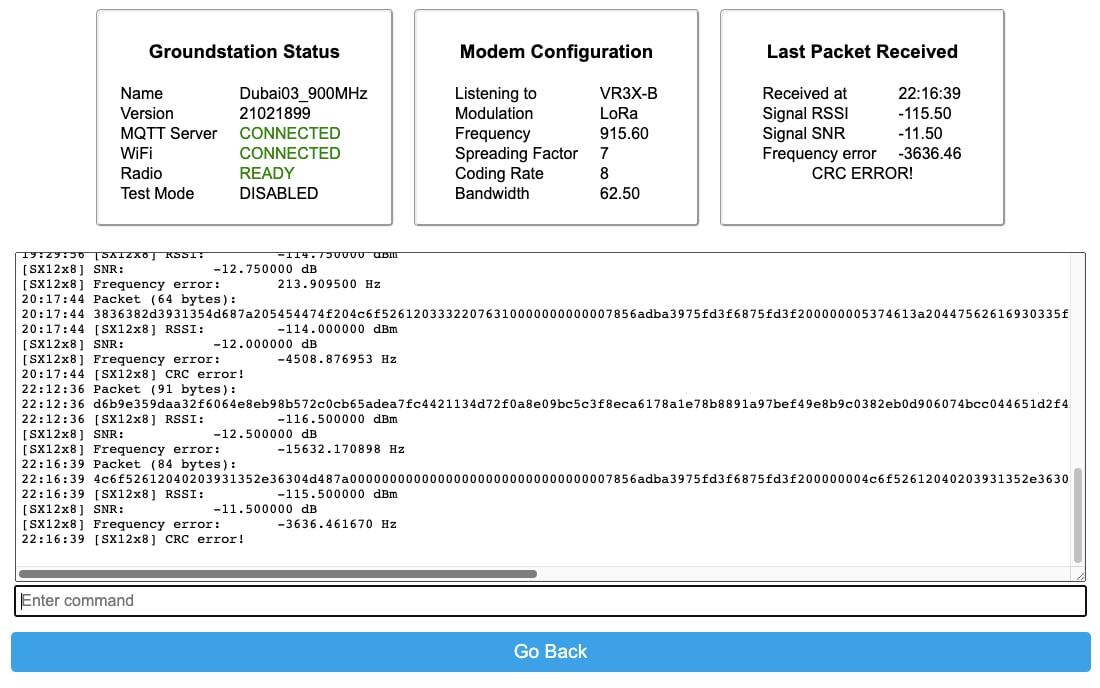Click the Modem Configuration heading
Viewport: 1100px width, 688px height.
(x=556, y=52)
